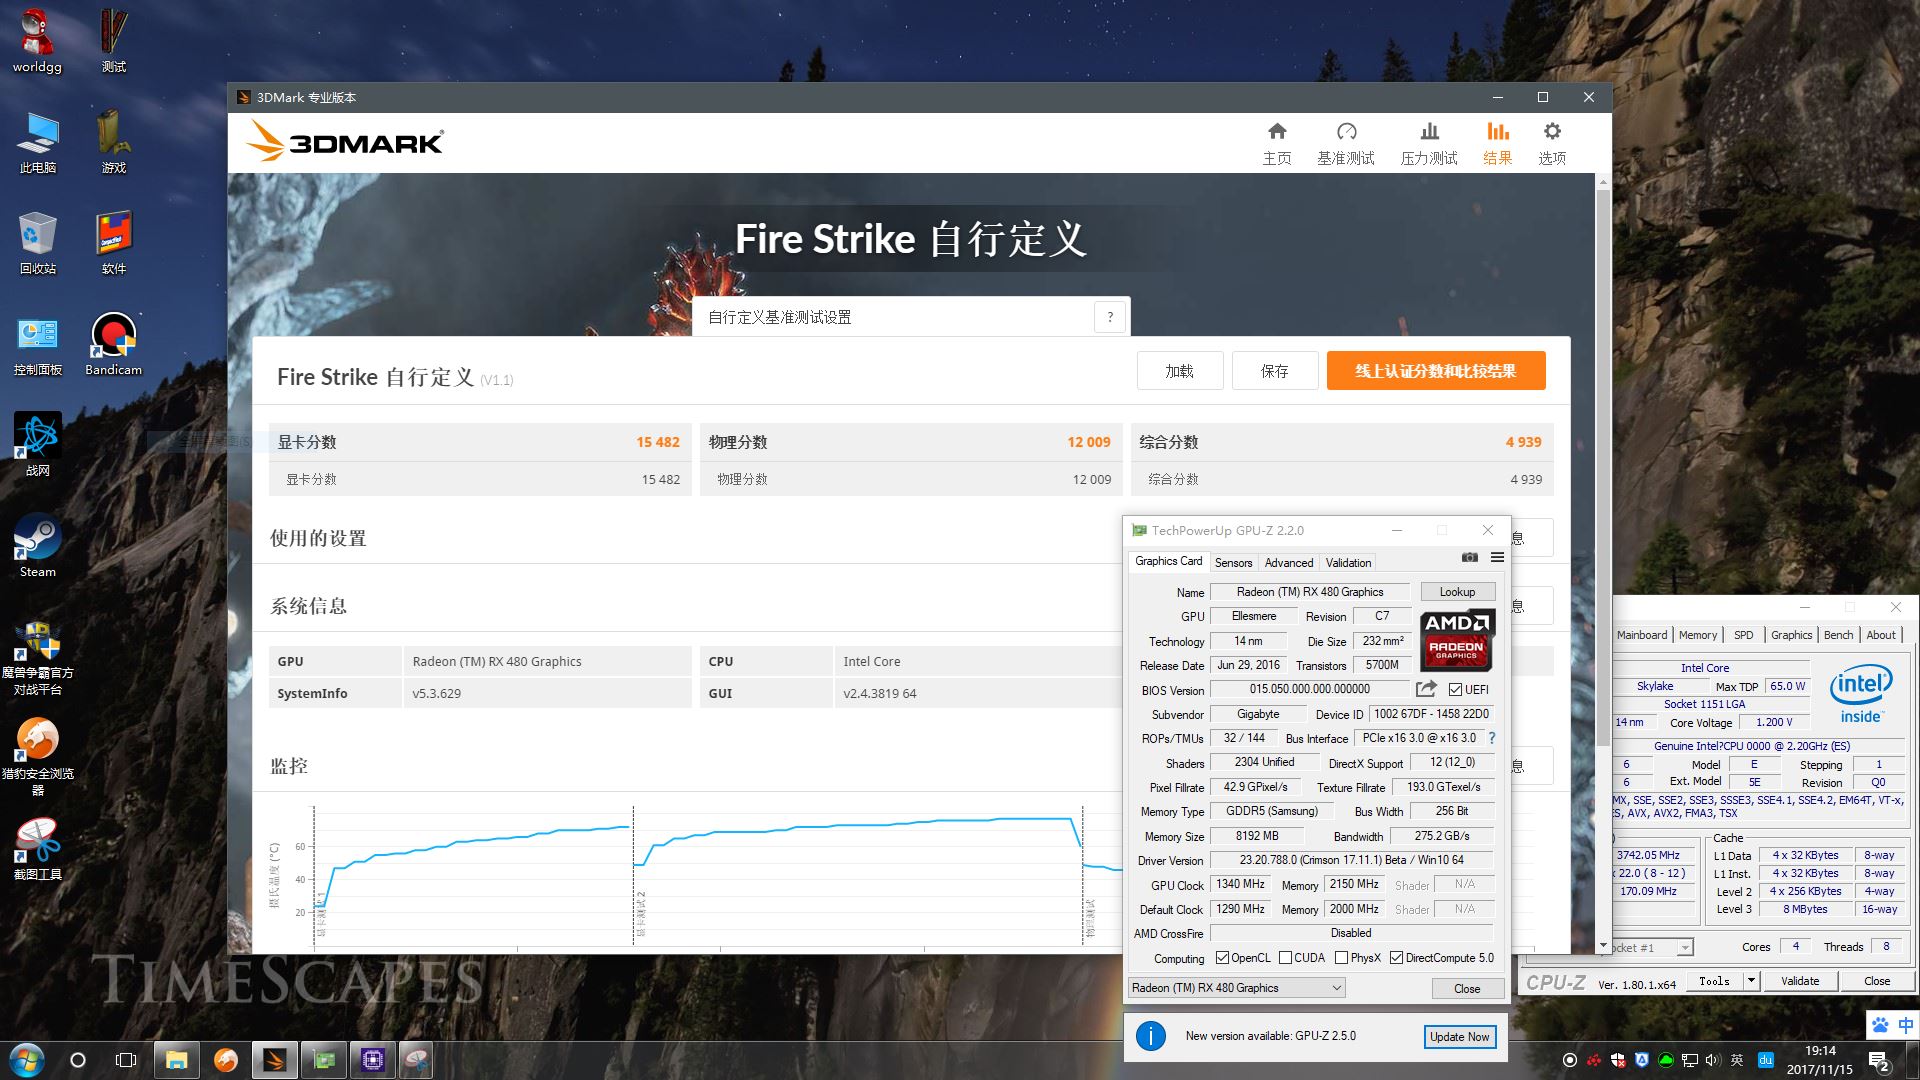Click the 保存 (Save) button
The image size is (1920, 1080).
[1274, 371]
